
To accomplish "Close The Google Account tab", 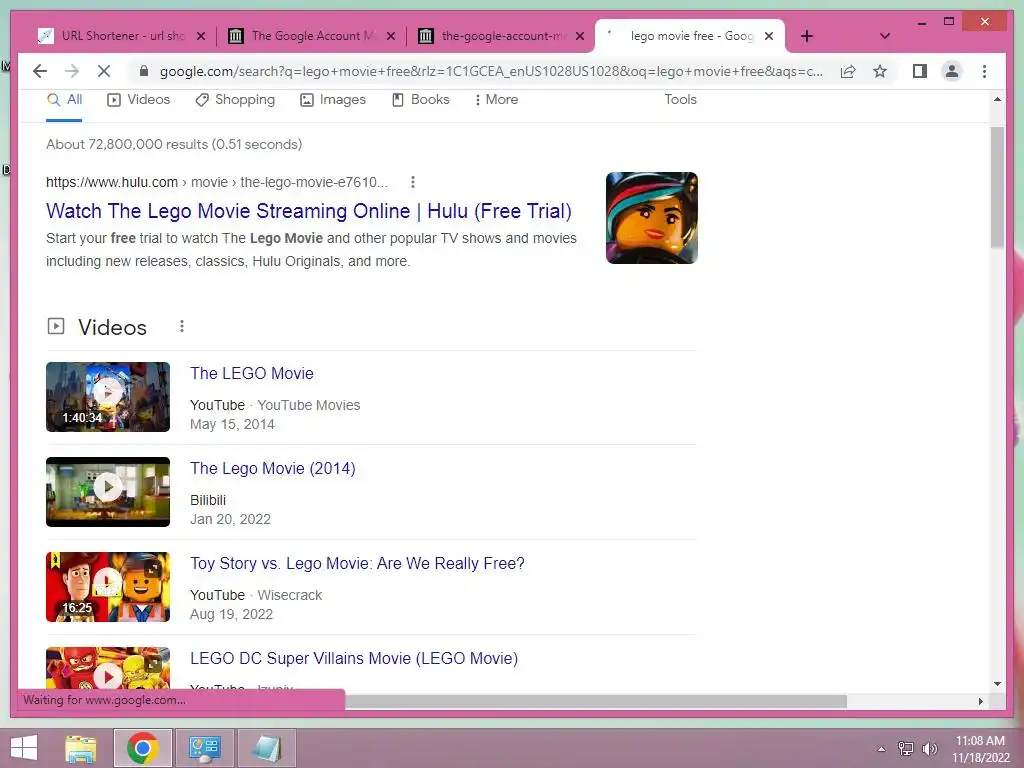I will (391, 36).
